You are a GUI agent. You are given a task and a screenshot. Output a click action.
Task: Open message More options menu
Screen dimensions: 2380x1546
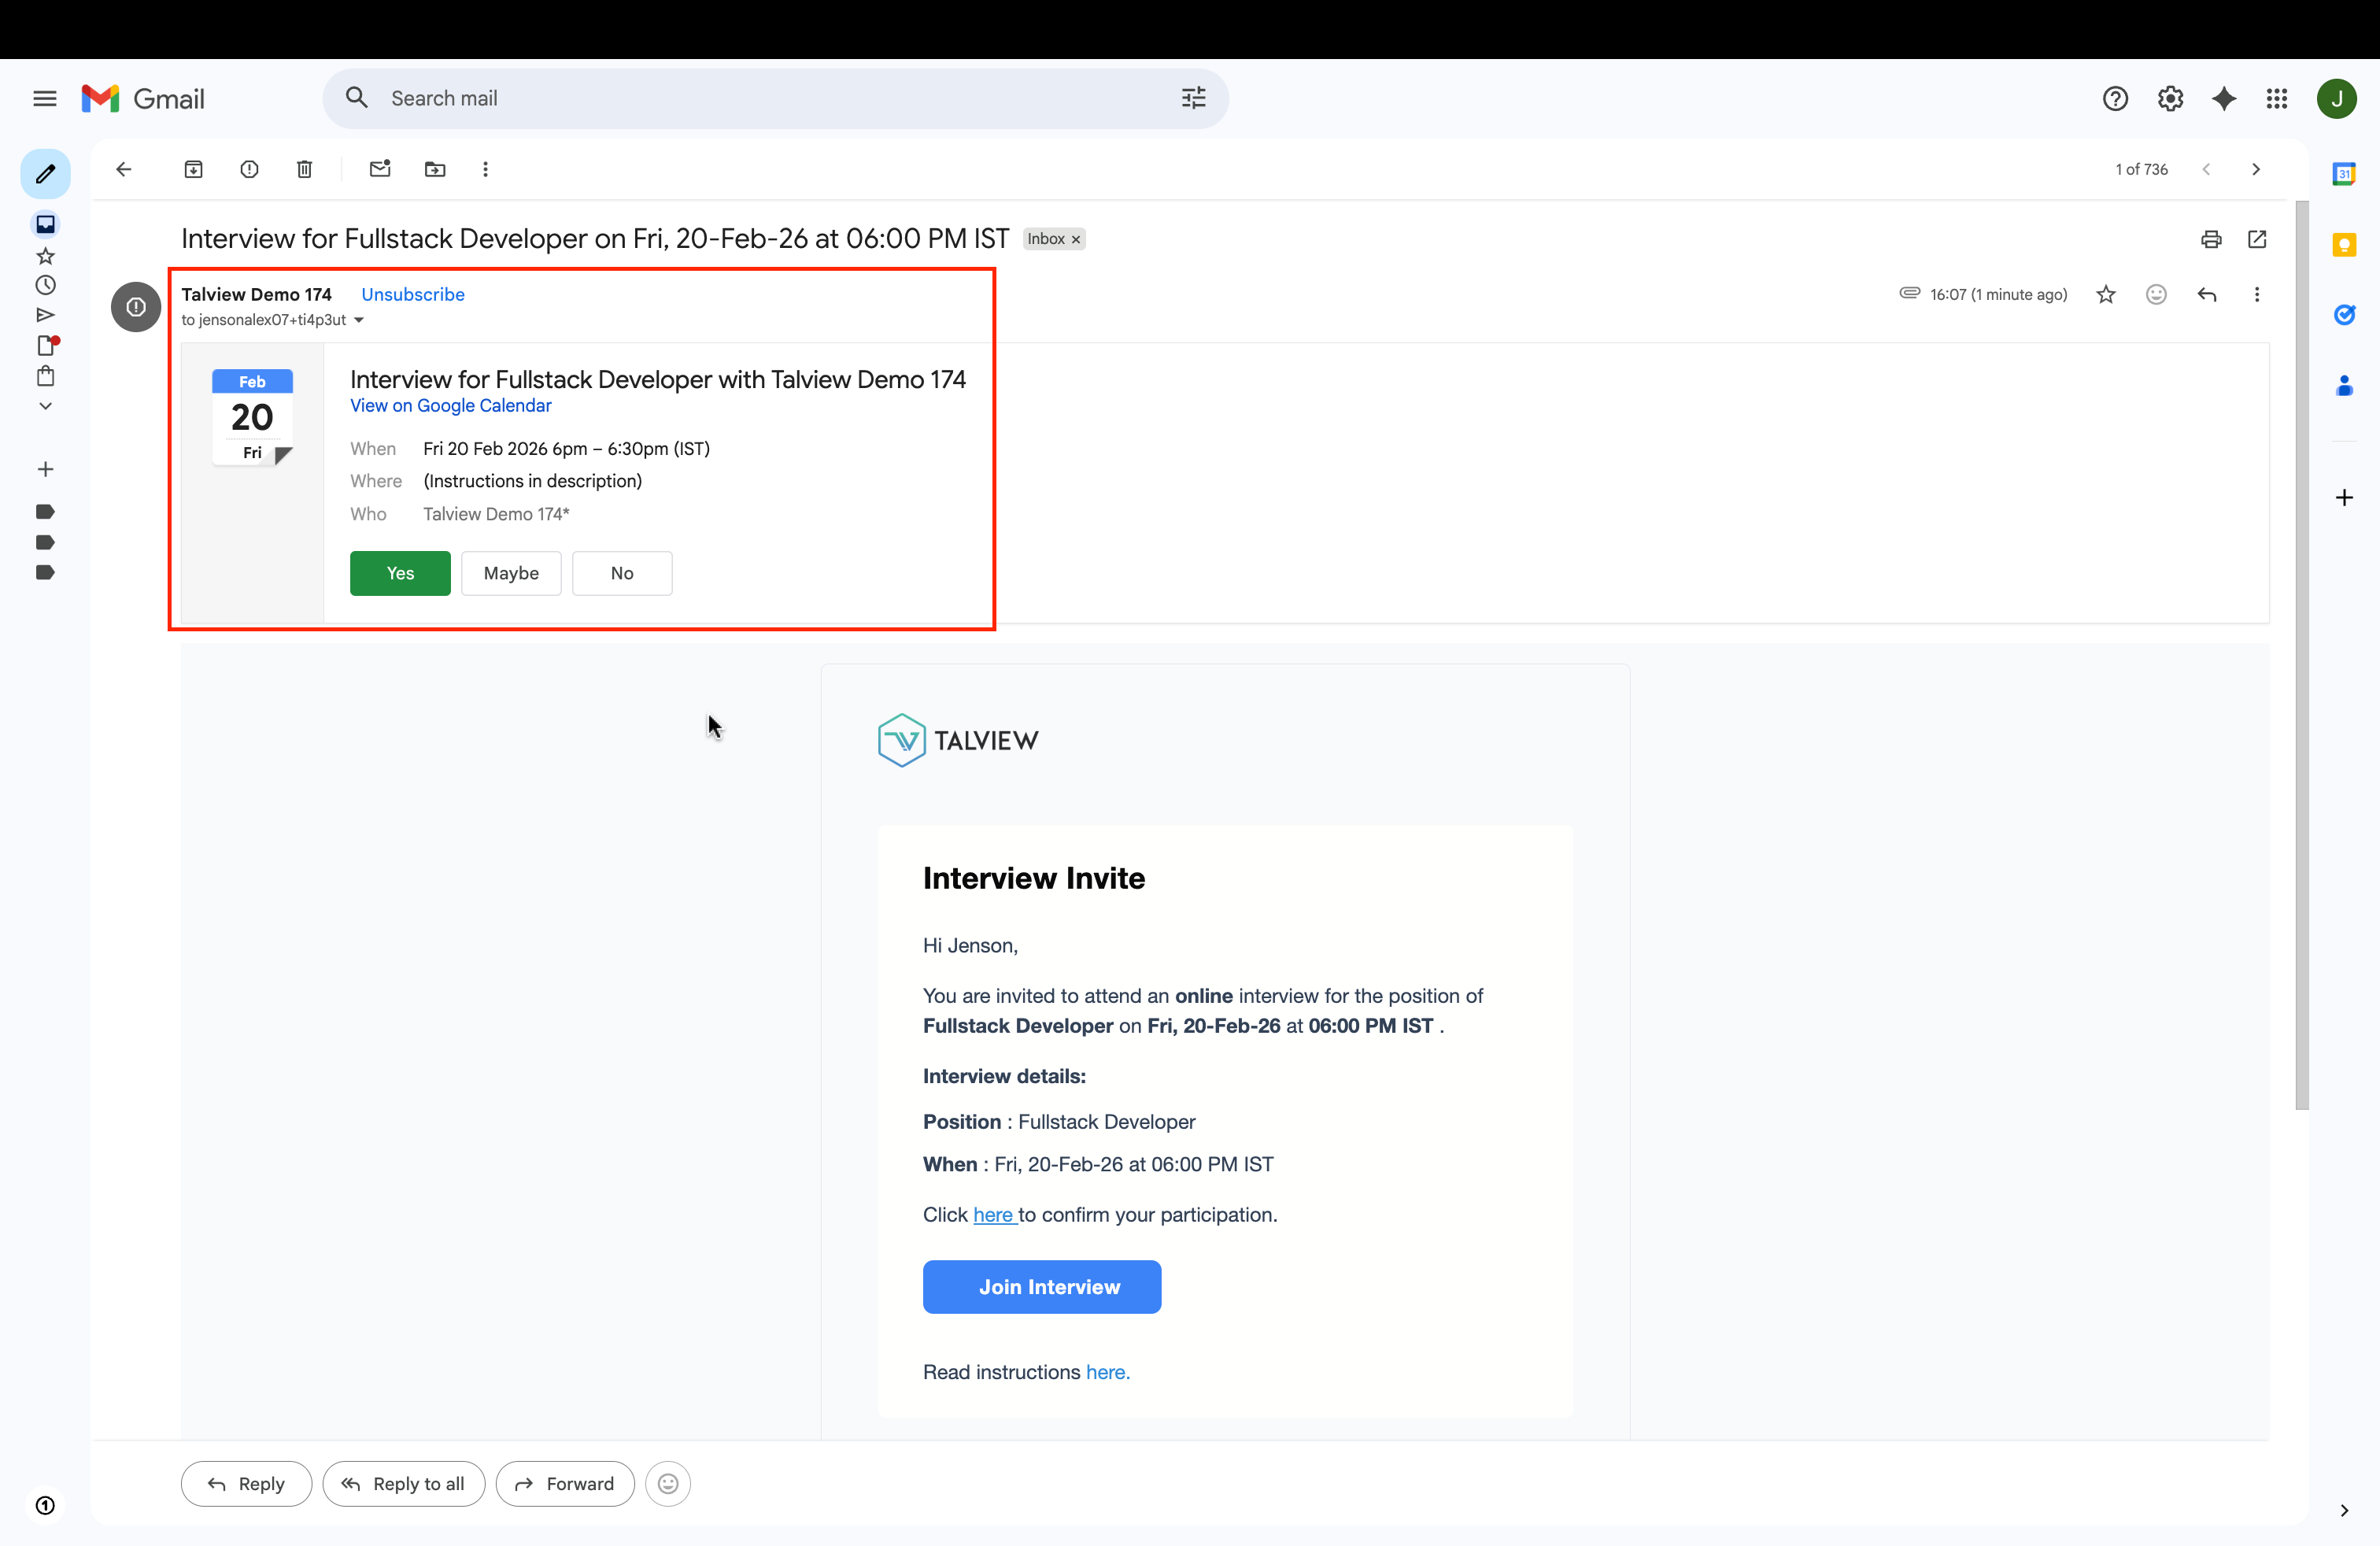[2257, 294]
